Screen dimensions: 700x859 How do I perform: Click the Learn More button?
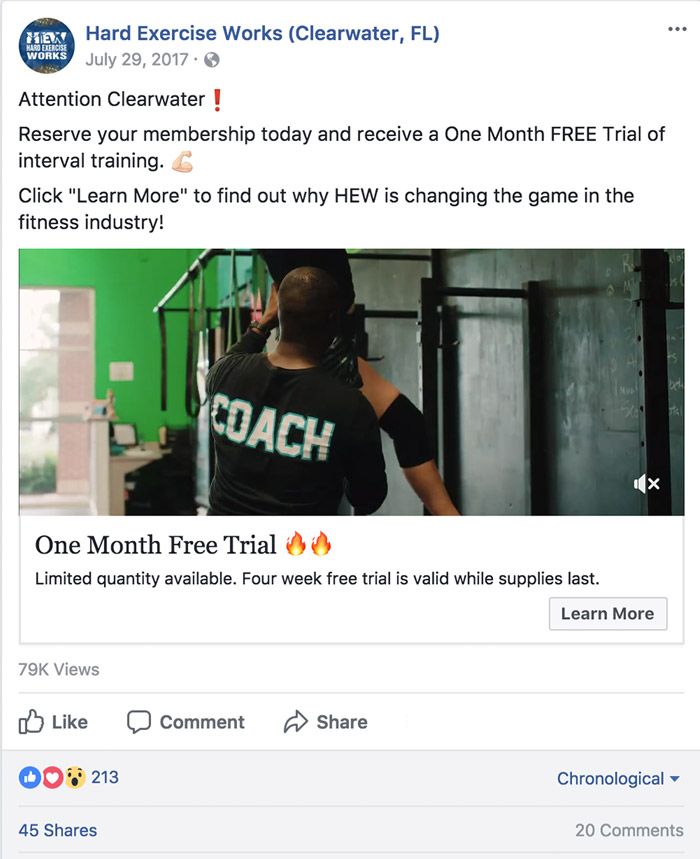point(608,614)
